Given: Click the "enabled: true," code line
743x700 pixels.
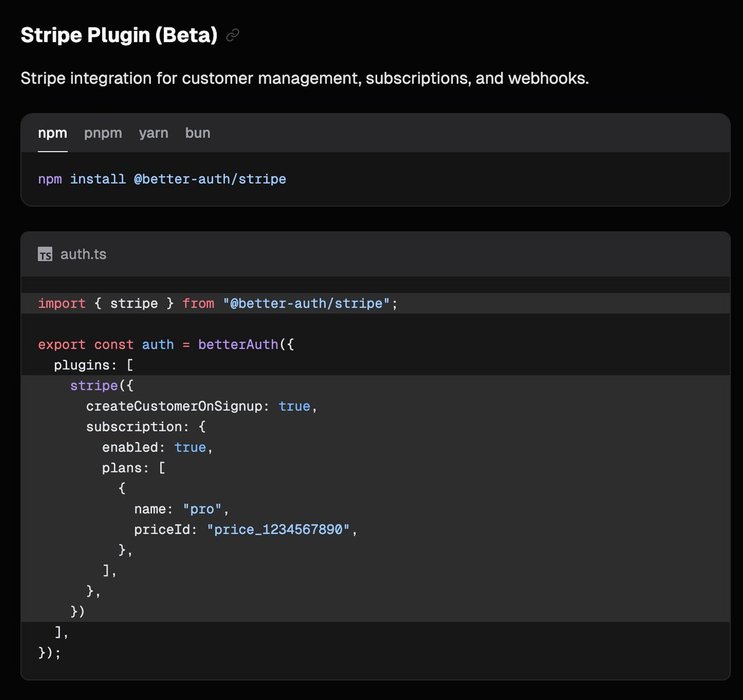Looking at the screenshot, I should coord(157,447).
